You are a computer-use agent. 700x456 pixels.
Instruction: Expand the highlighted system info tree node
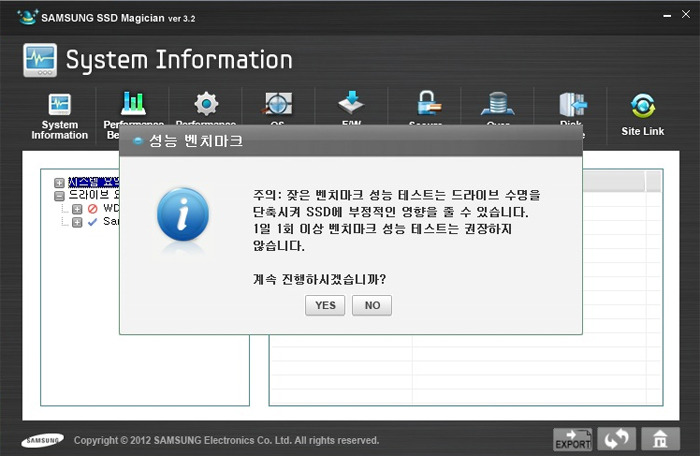(x=59, y=183)
